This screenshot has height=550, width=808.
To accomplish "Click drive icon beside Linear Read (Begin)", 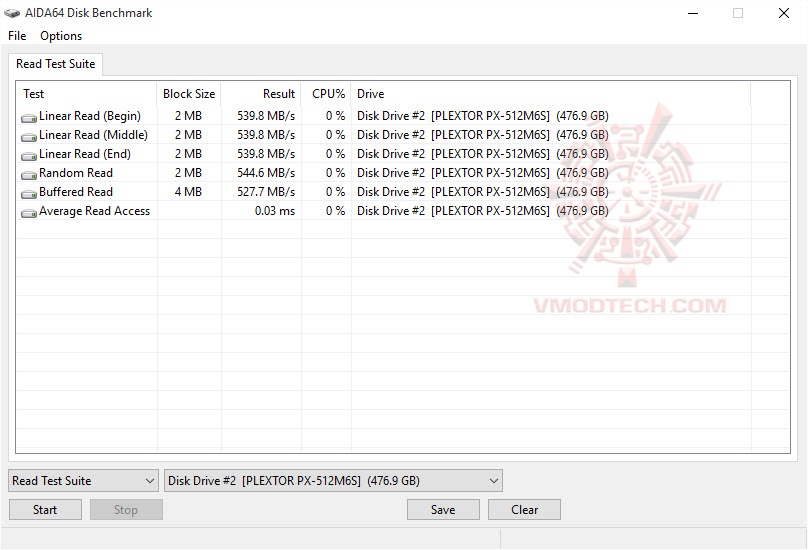I will pos(29,118).
